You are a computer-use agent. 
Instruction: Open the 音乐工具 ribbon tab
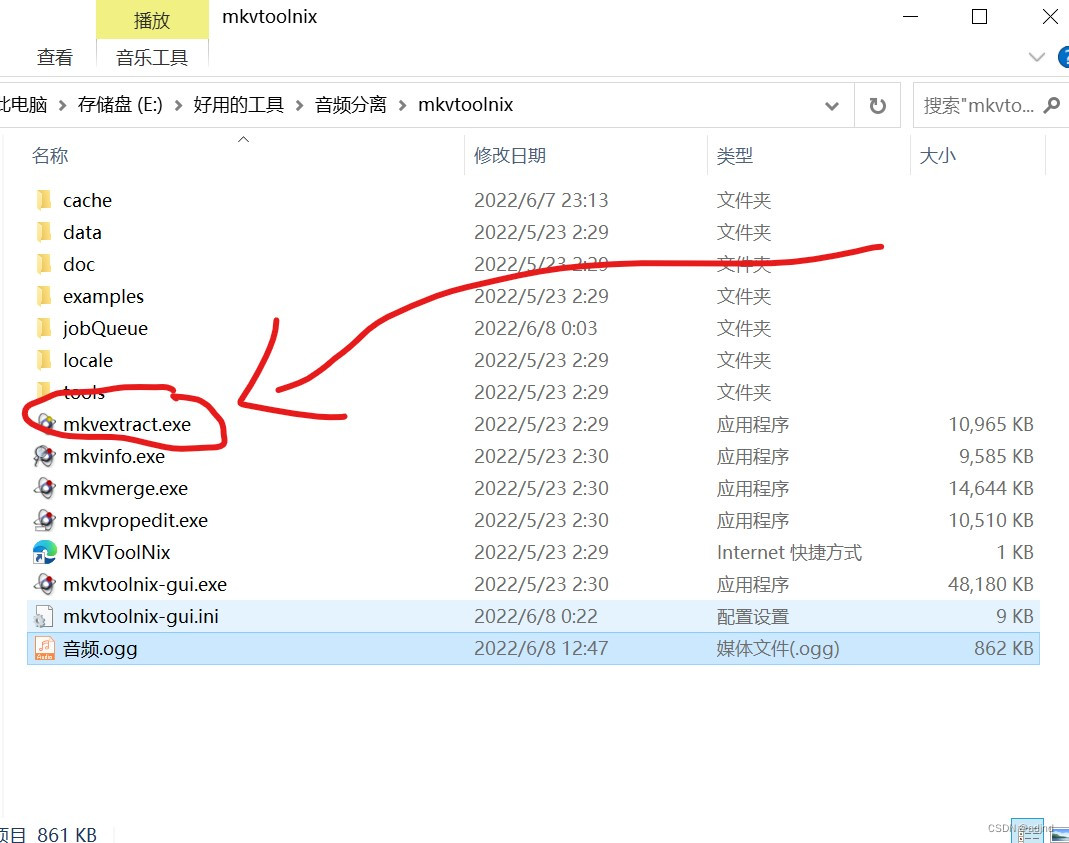152,58
